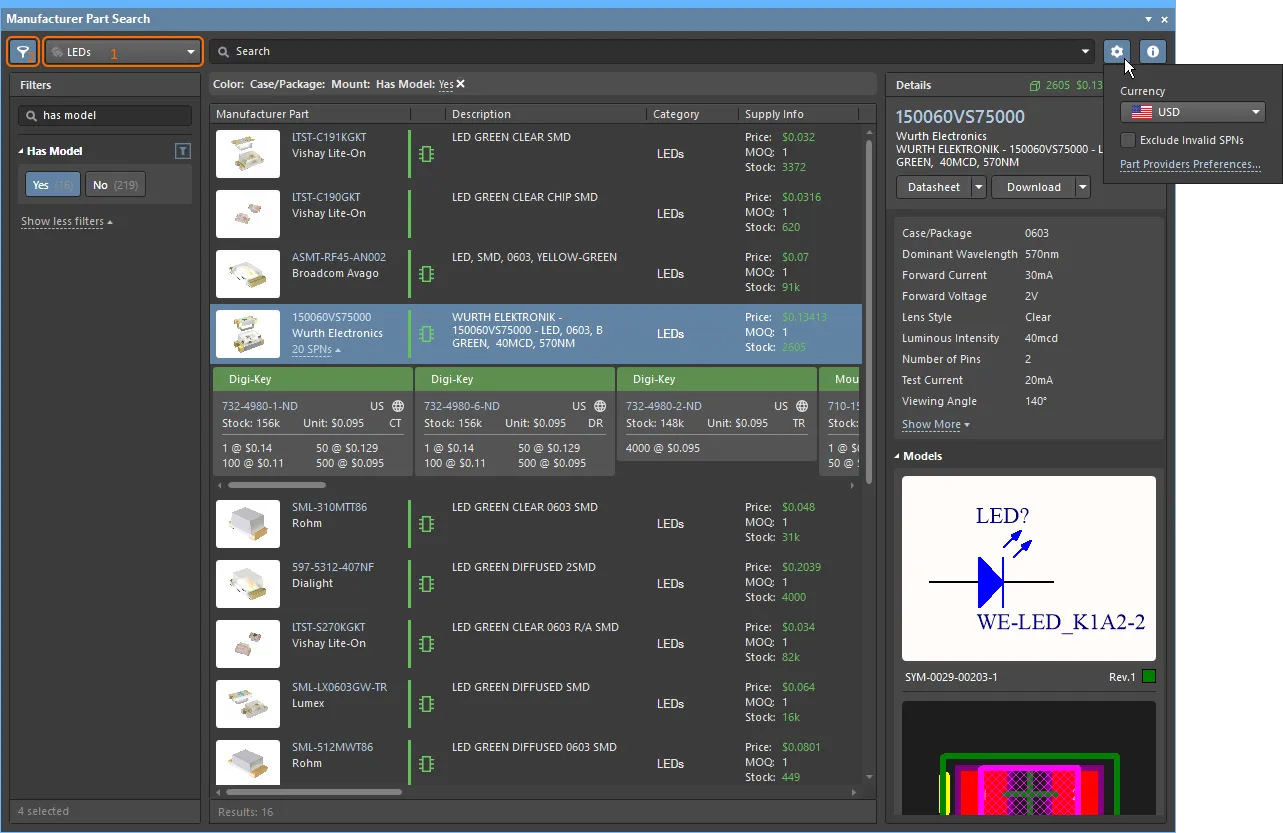
Task: Click model icon for SML-LX0603GW-TR row
Action: (426, 704)
